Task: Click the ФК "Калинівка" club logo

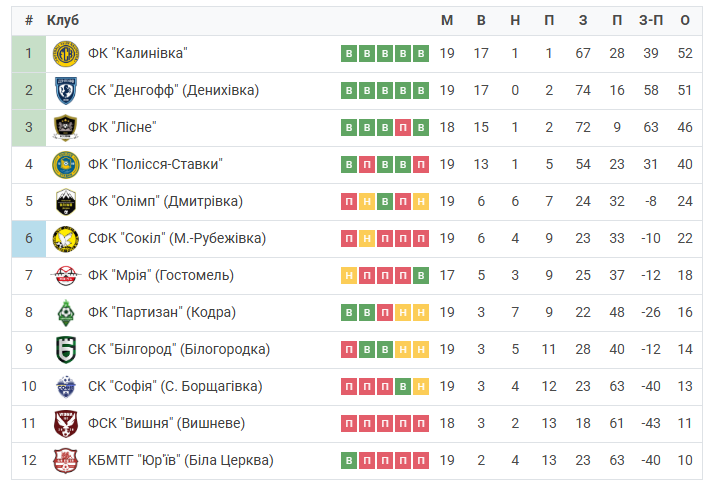Action: (x=66, y=54)
